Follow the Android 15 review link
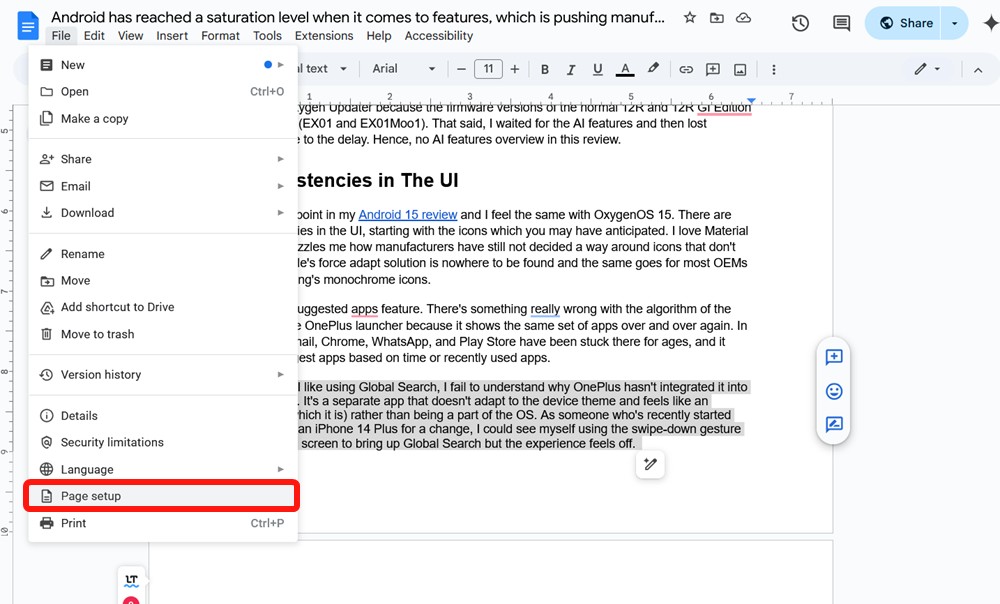 coord(407,214)
